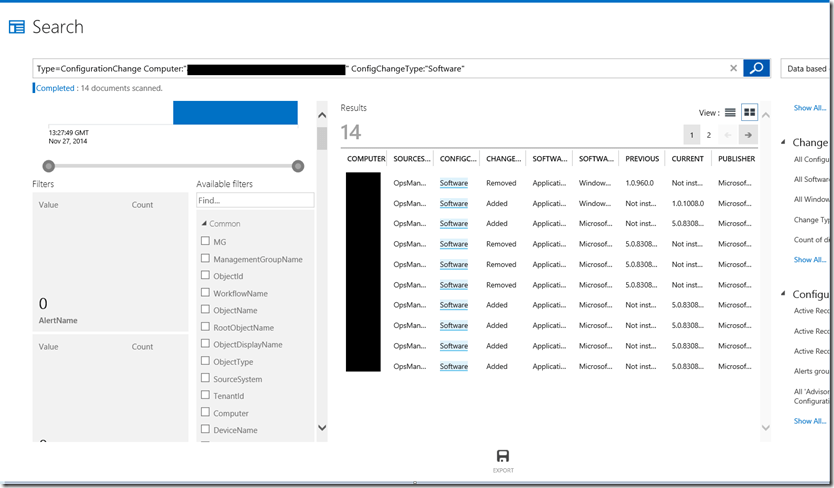This screenshot has height=488, width=834.
Task: Click the Search page header icon
Action: coord(16,27)
